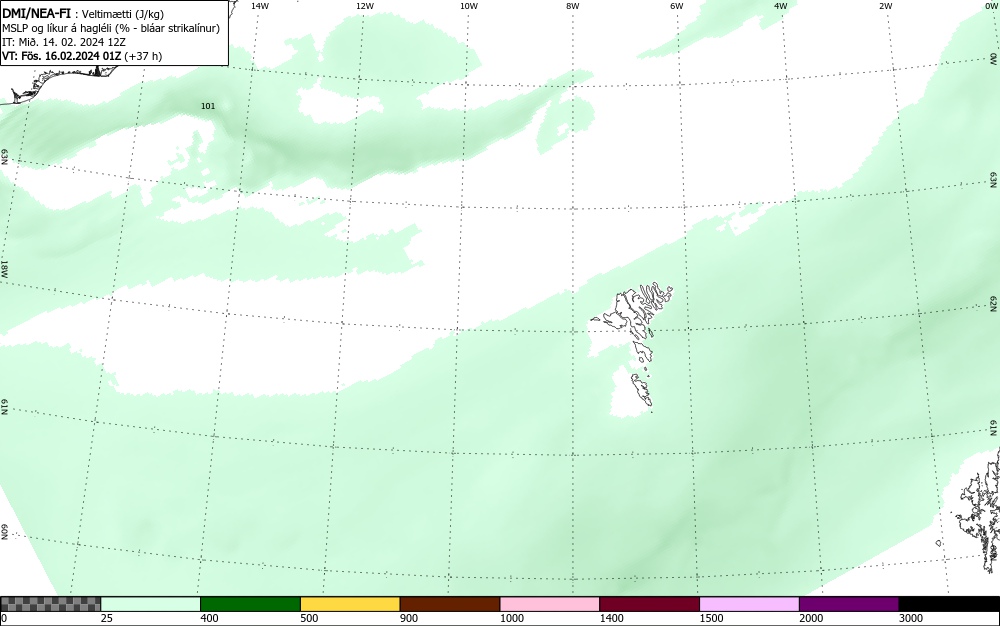Image resolution: width=1000 pixels, height=626 pixels.
Task: Click the 'IT: Mið. 14. 02. 2024 12Z' line
Action: (64, 42)
